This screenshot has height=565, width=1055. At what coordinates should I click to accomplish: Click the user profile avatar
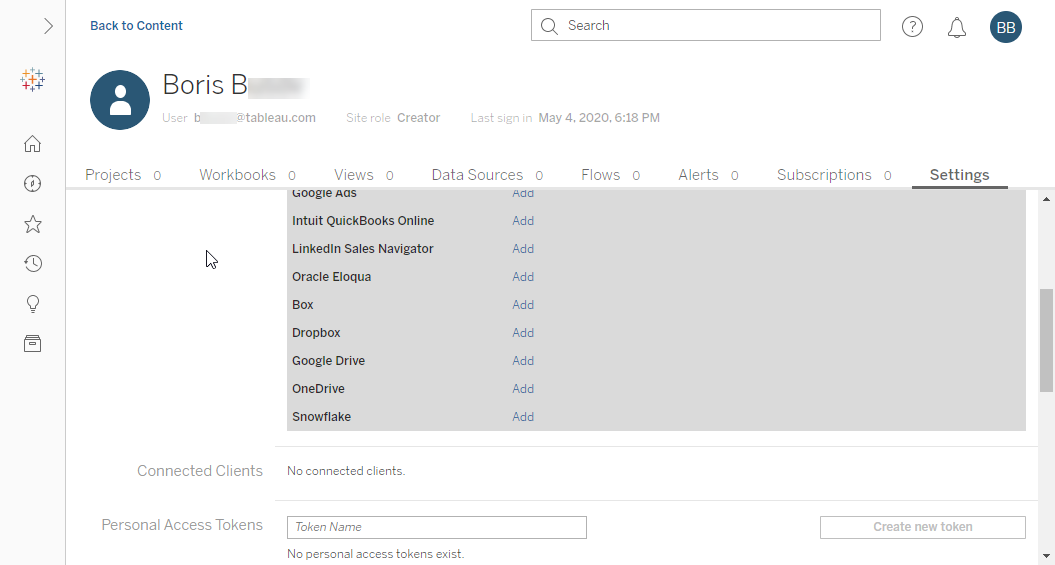tap(120, 100)
